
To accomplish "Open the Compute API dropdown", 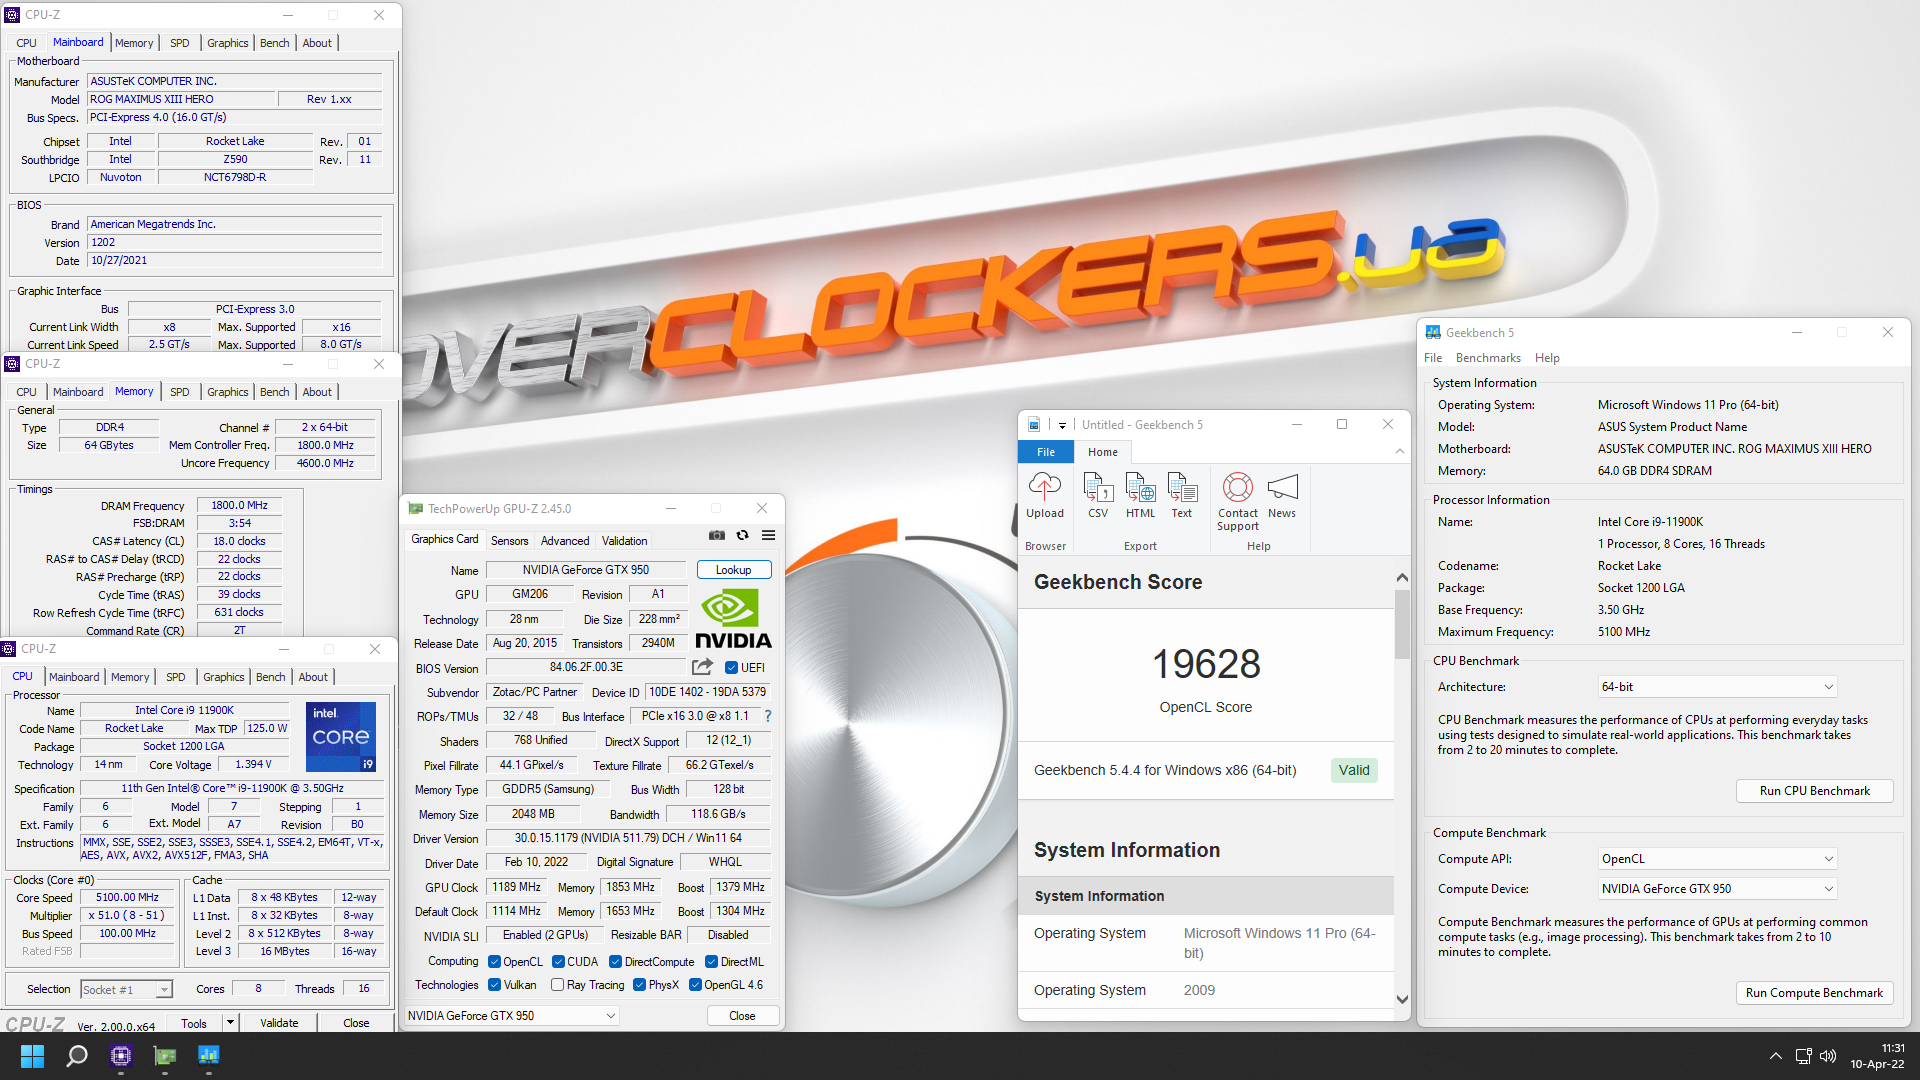I will tap(1717, 859).
